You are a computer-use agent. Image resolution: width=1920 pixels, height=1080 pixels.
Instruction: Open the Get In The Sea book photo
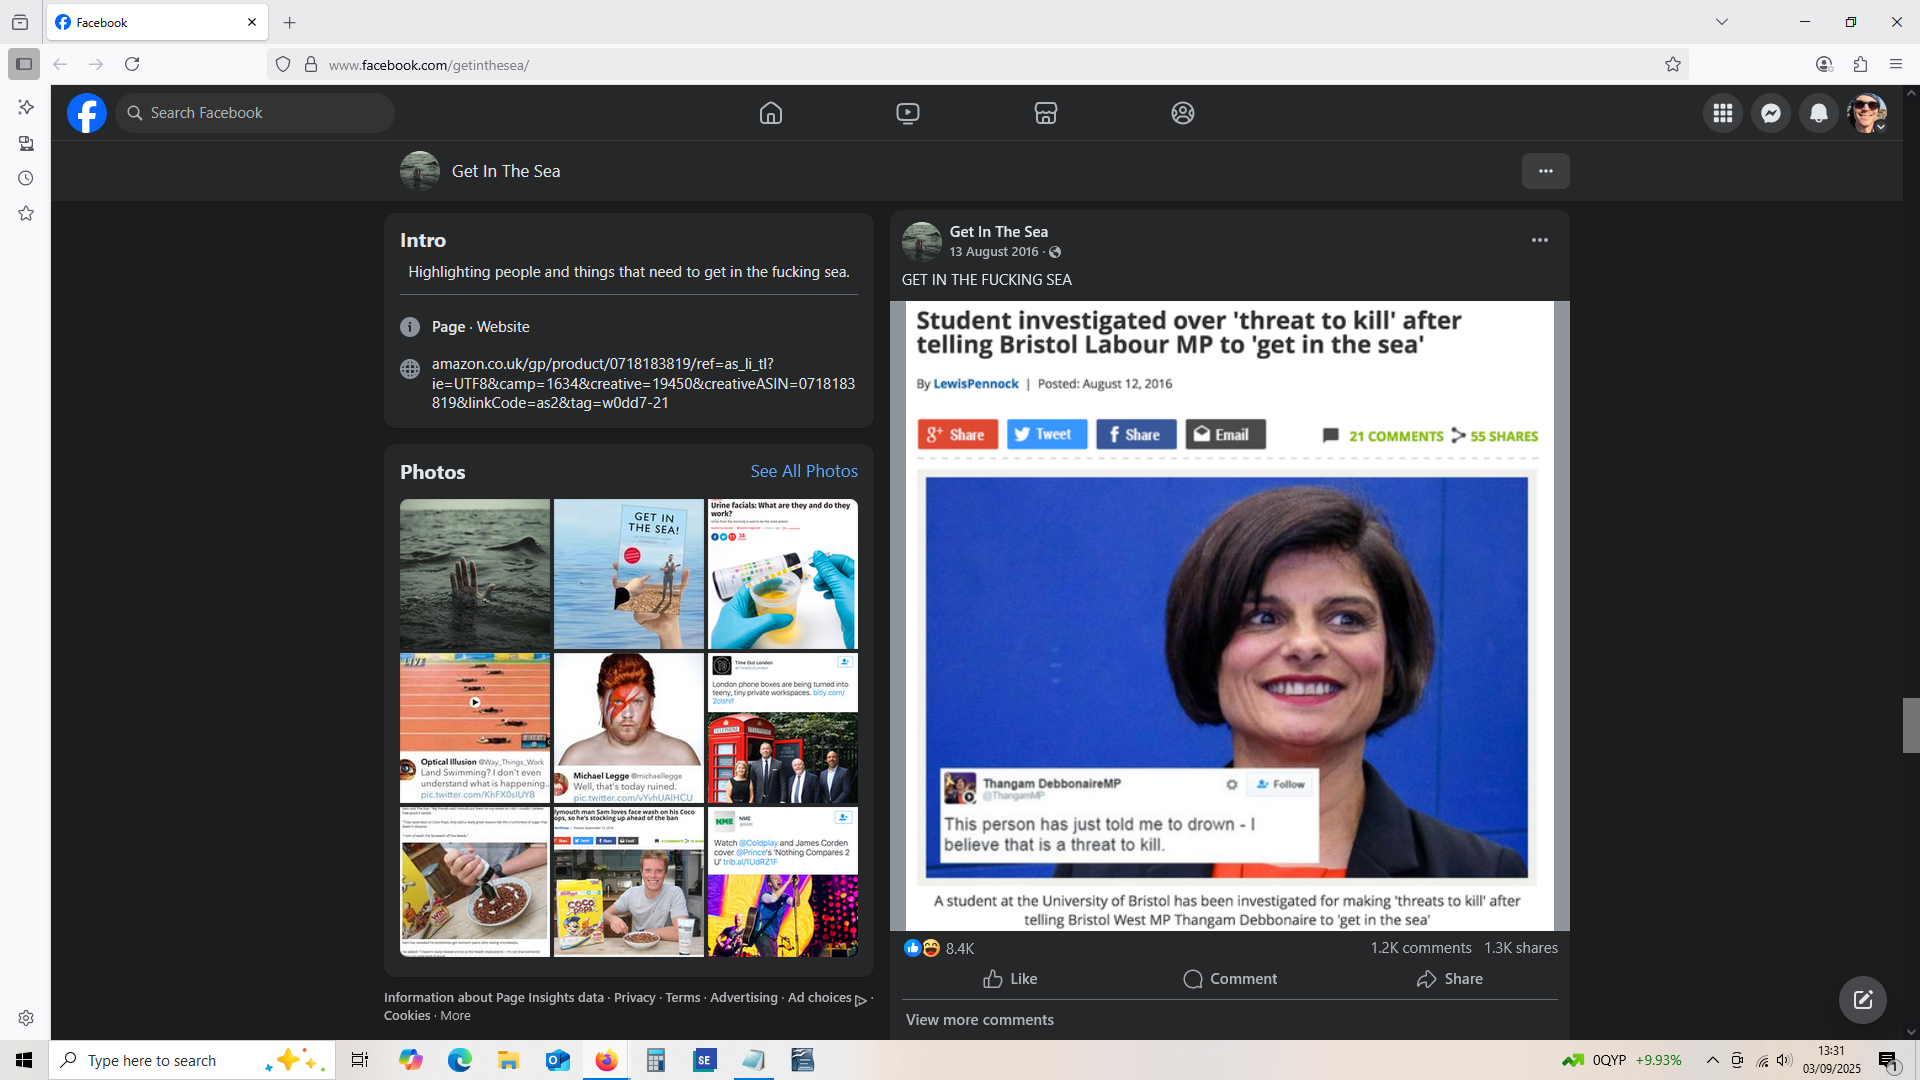[x=629, y=574]
